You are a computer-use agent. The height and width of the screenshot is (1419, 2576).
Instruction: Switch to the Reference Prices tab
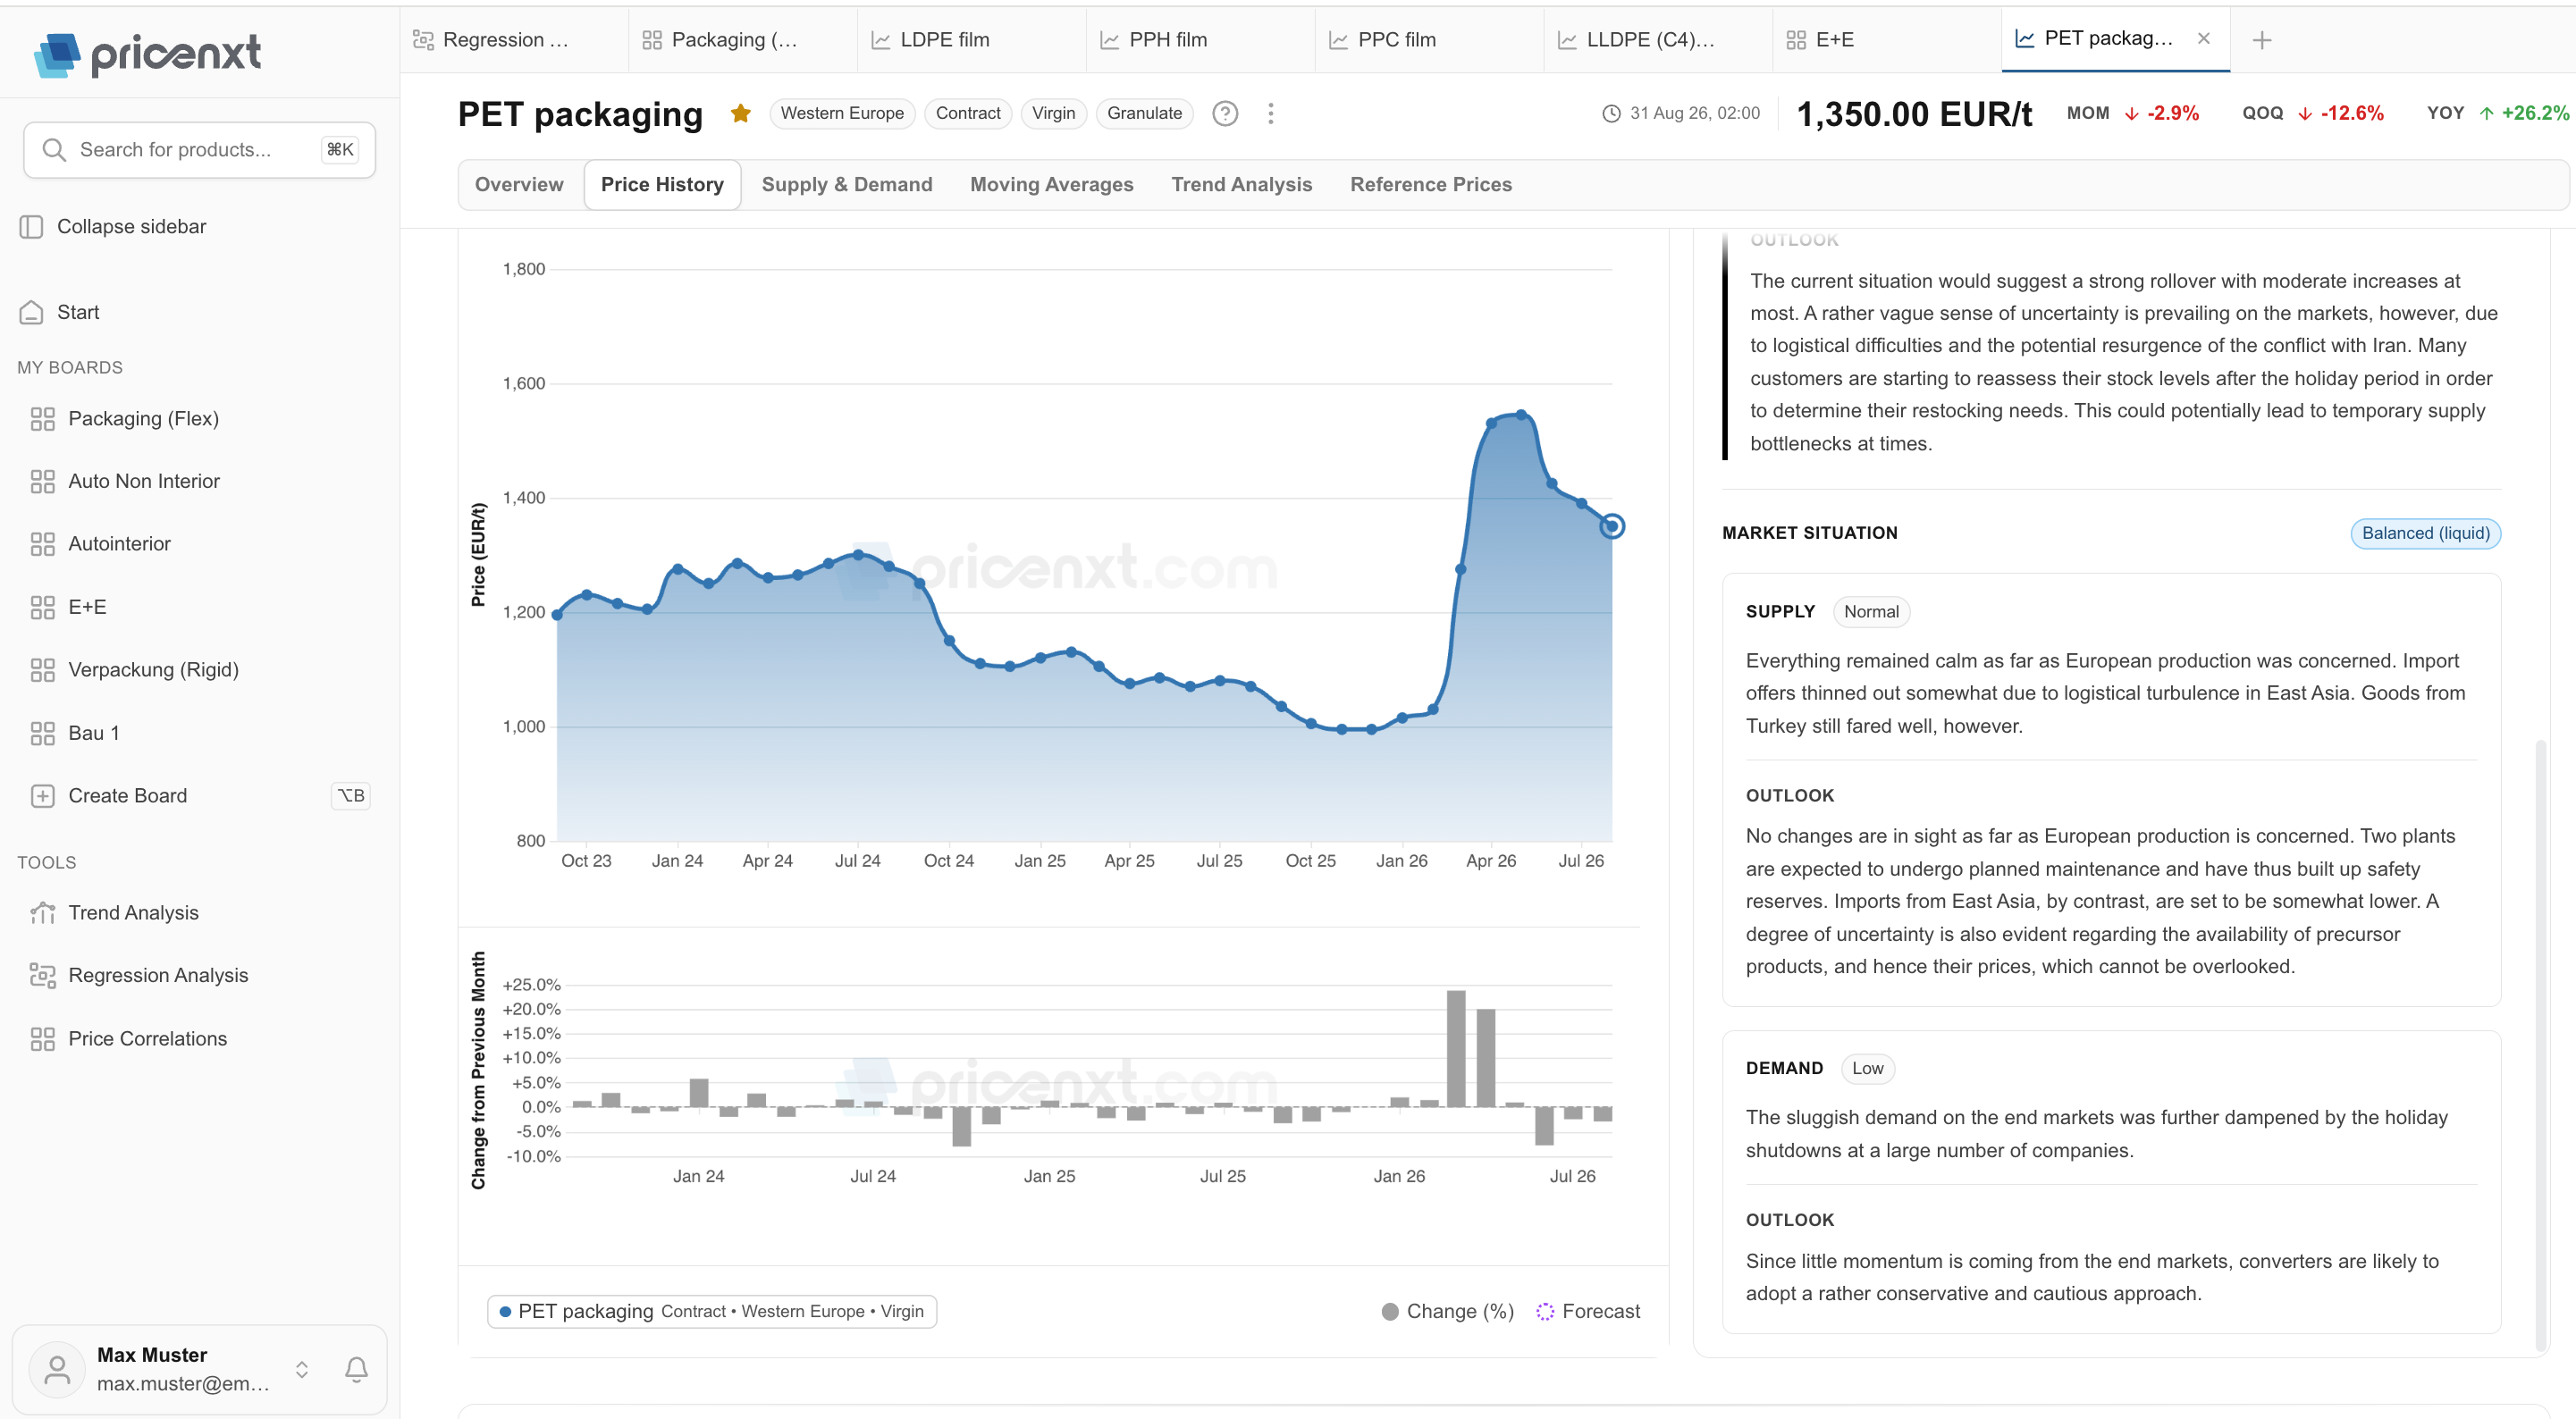(1431, 185)
